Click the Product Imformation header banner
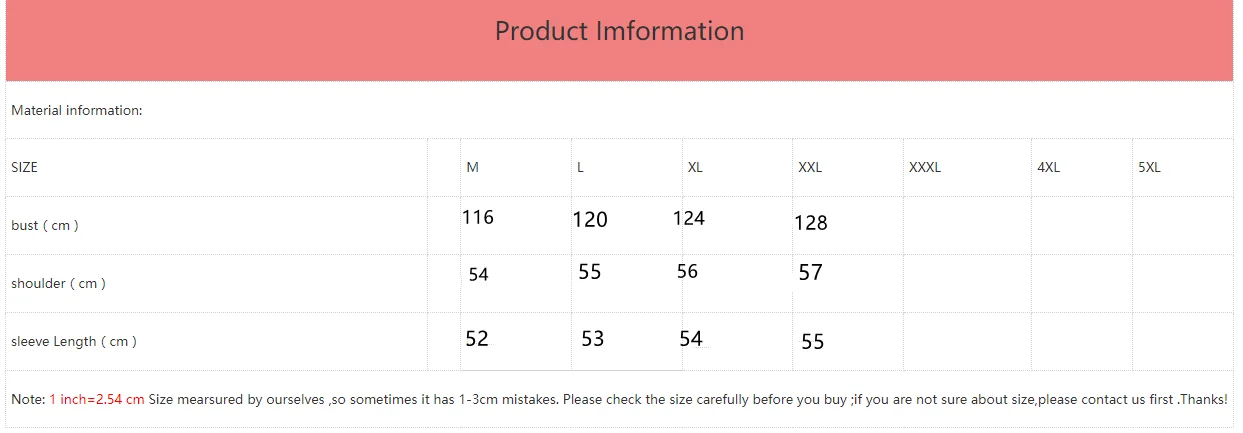Image resolution: width=1243 pixels, height=433 pixels. pyautogui.click(x=619, y=40)
